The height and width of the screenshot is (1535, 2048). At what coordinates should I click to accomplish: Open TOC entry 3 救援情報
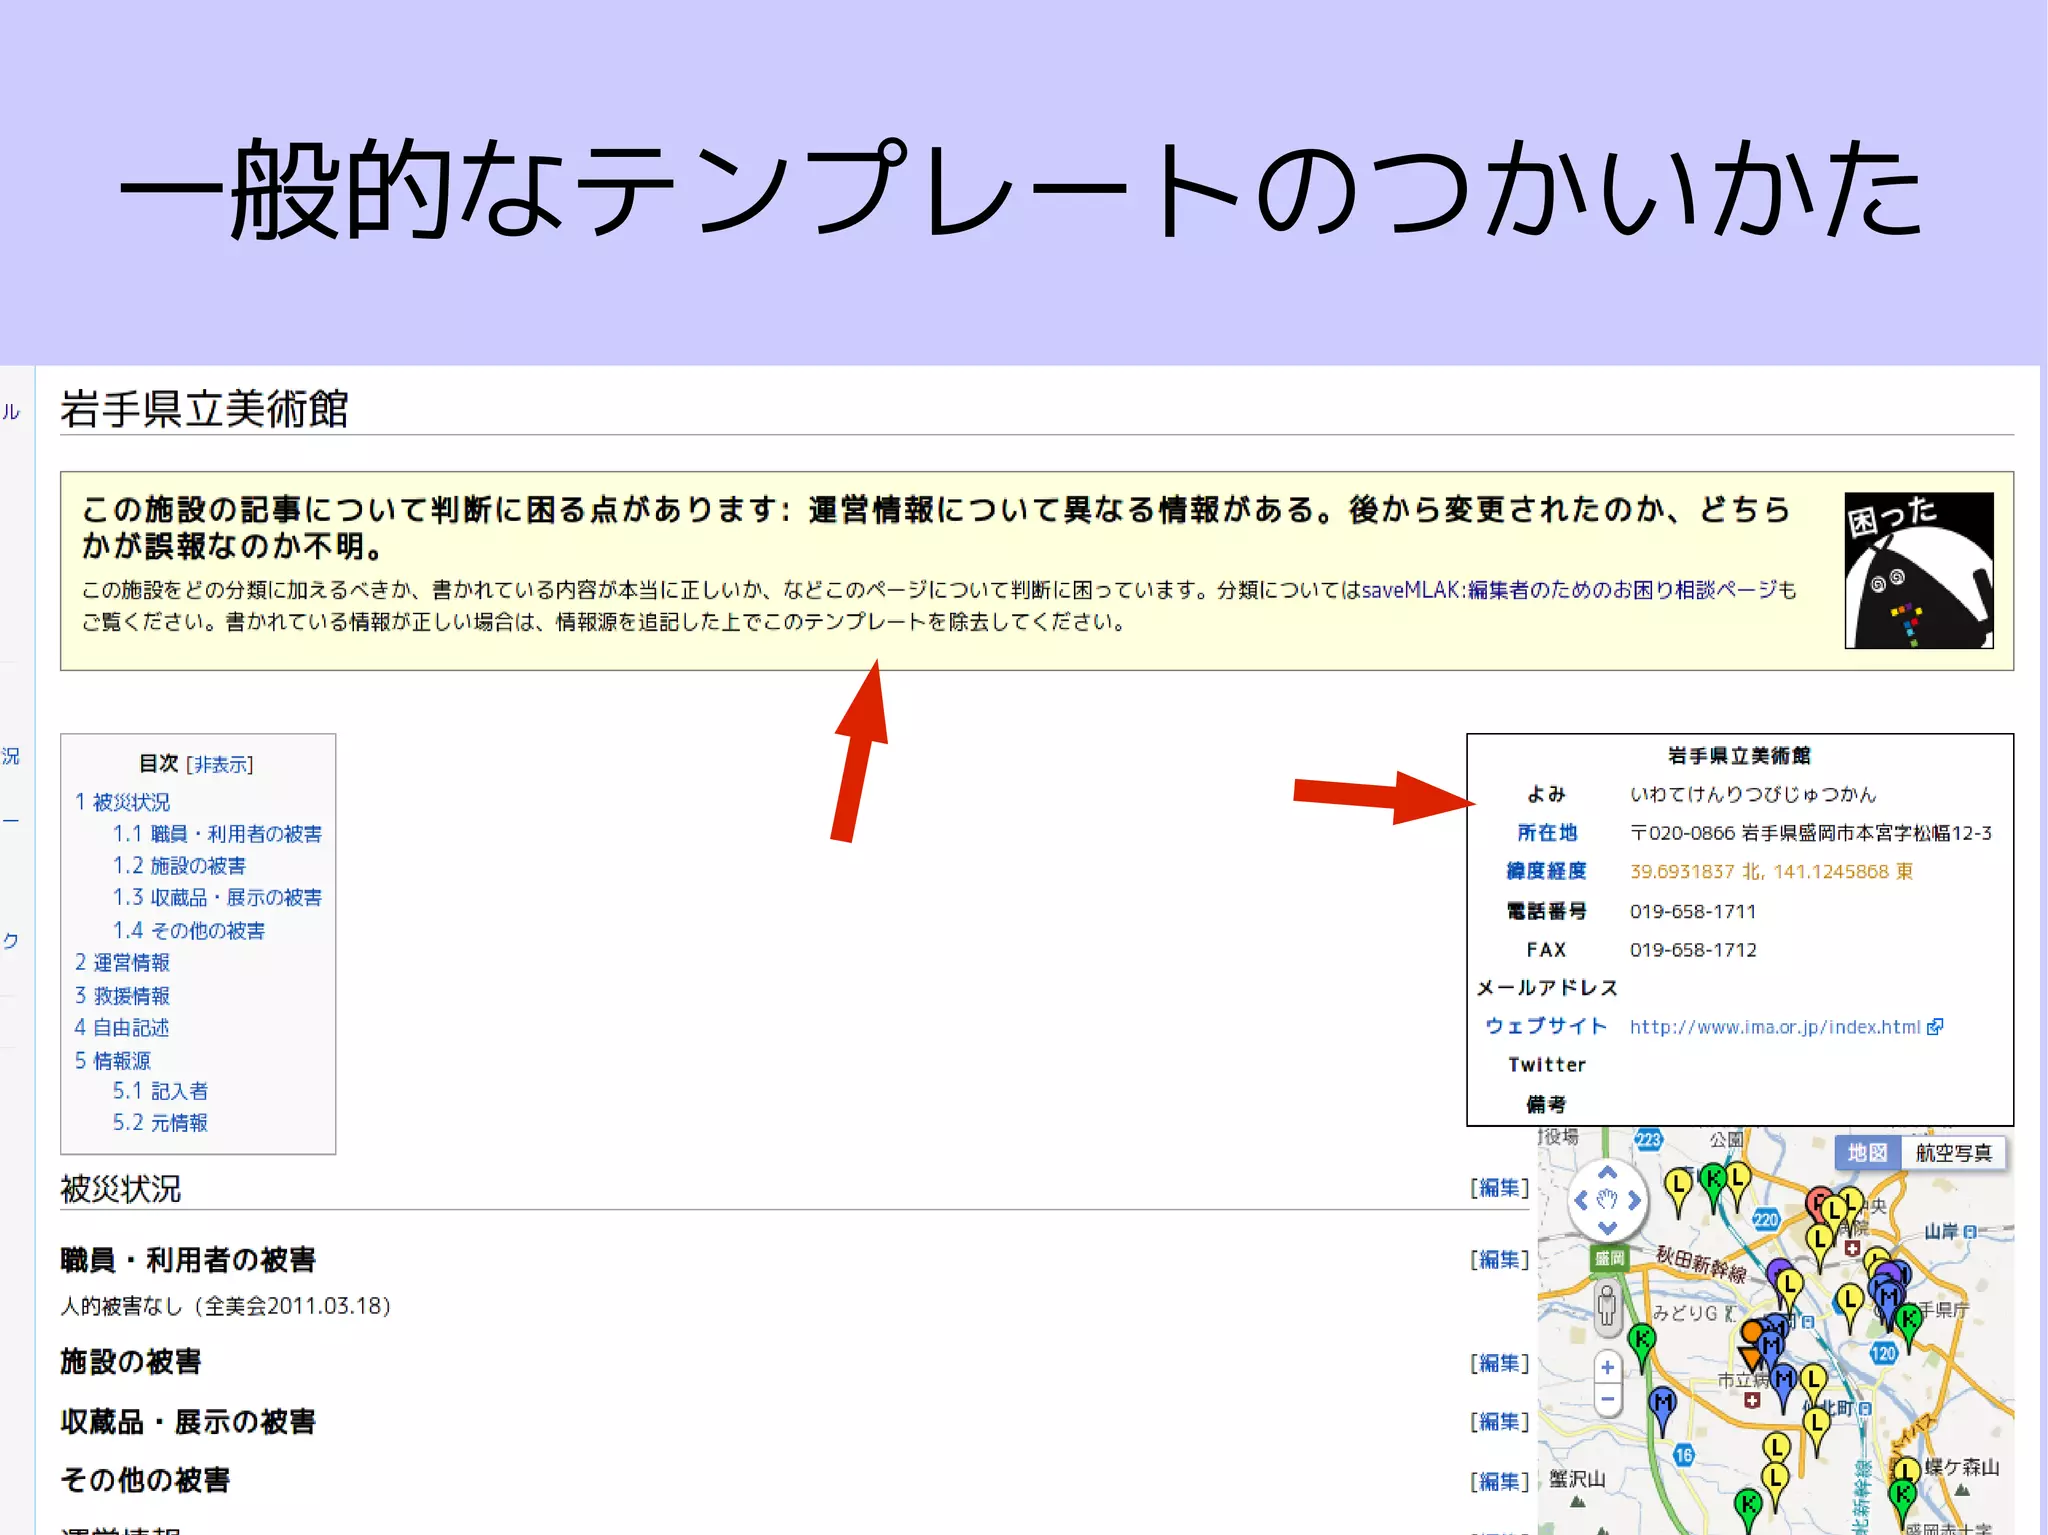(x=122, y=996)
